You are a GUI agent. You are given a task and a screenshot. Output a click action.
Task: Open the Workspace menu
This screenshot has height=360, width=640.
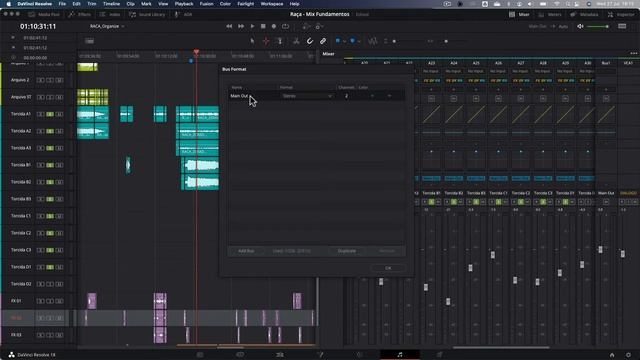272,4
